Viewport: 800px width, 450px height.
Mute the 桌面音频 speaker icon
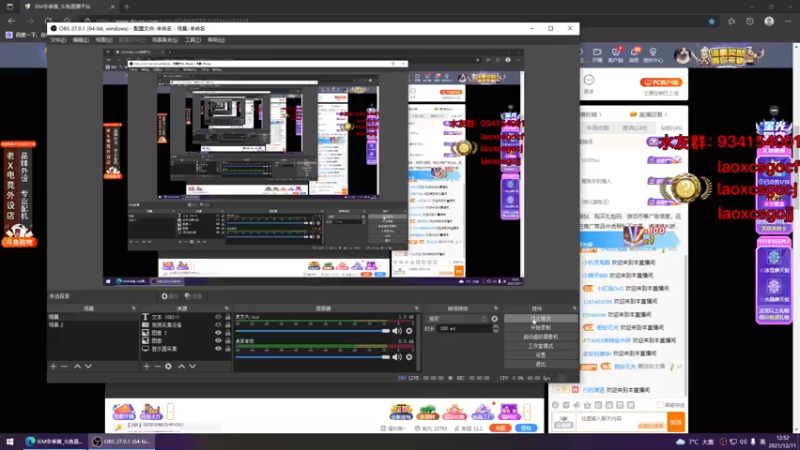pos(397,357)
